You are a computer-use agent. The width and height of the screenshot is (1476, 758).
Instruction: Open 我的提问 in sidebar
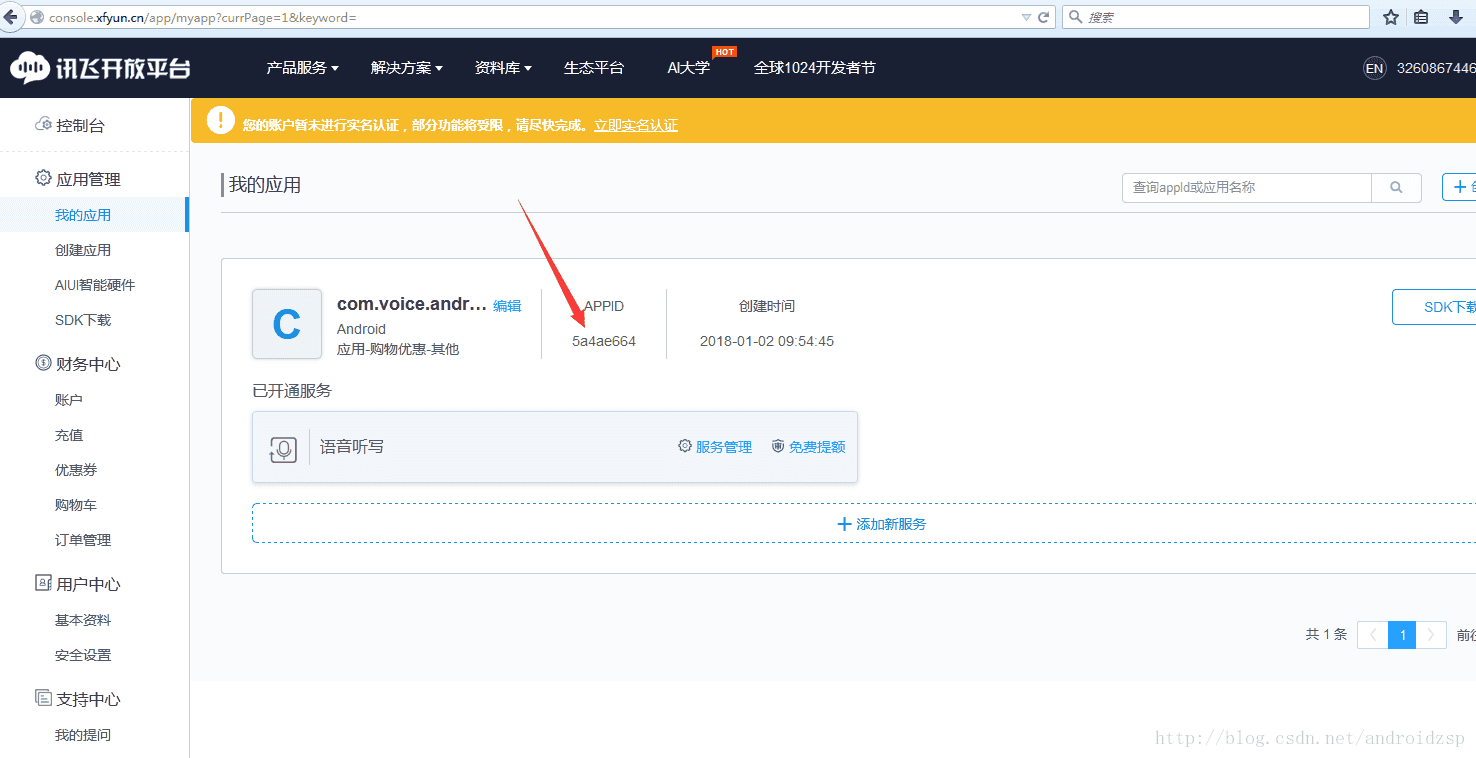(x=83, y=735)
